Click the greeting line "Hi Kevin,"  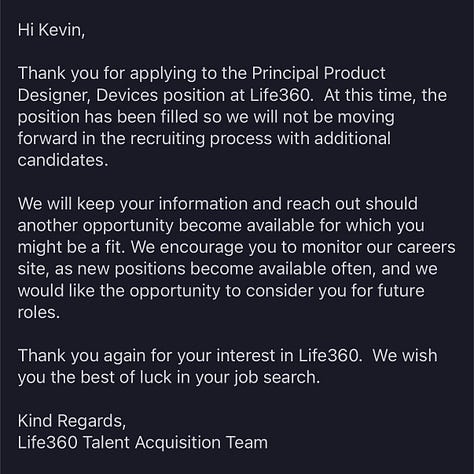(51, 30)
